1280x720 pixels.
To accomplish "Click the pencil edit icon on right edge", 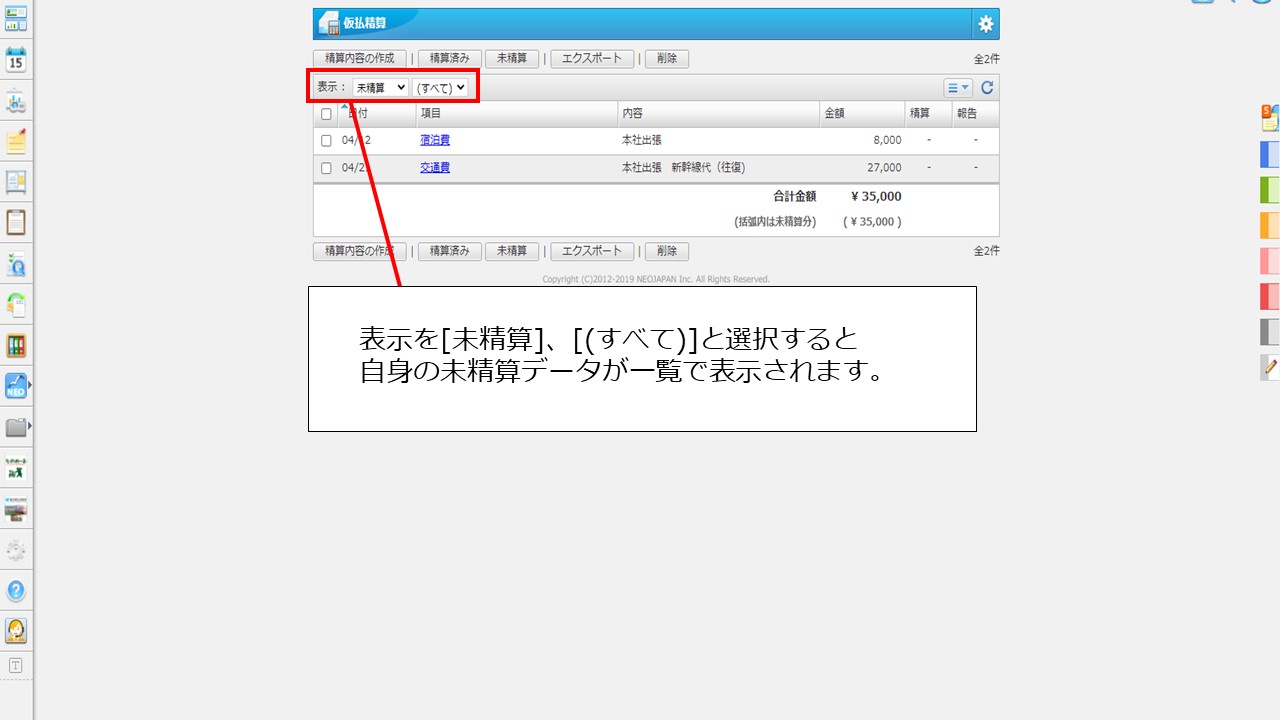I will point(1270,367).
